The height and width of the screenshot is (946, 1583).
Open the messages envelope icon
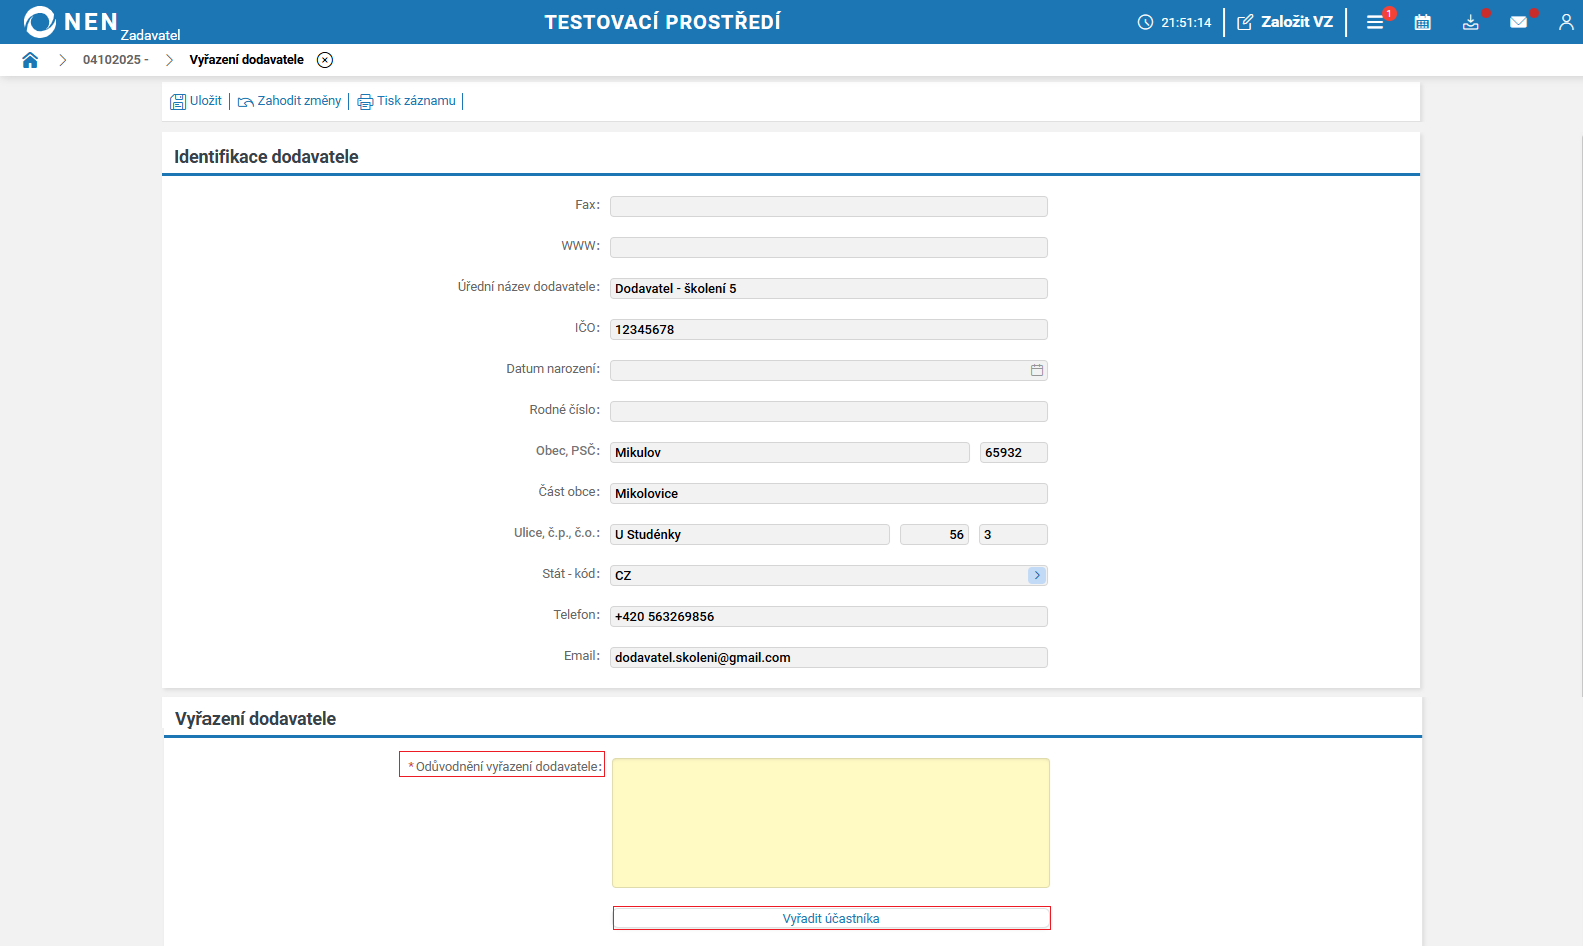(1518, 22)
